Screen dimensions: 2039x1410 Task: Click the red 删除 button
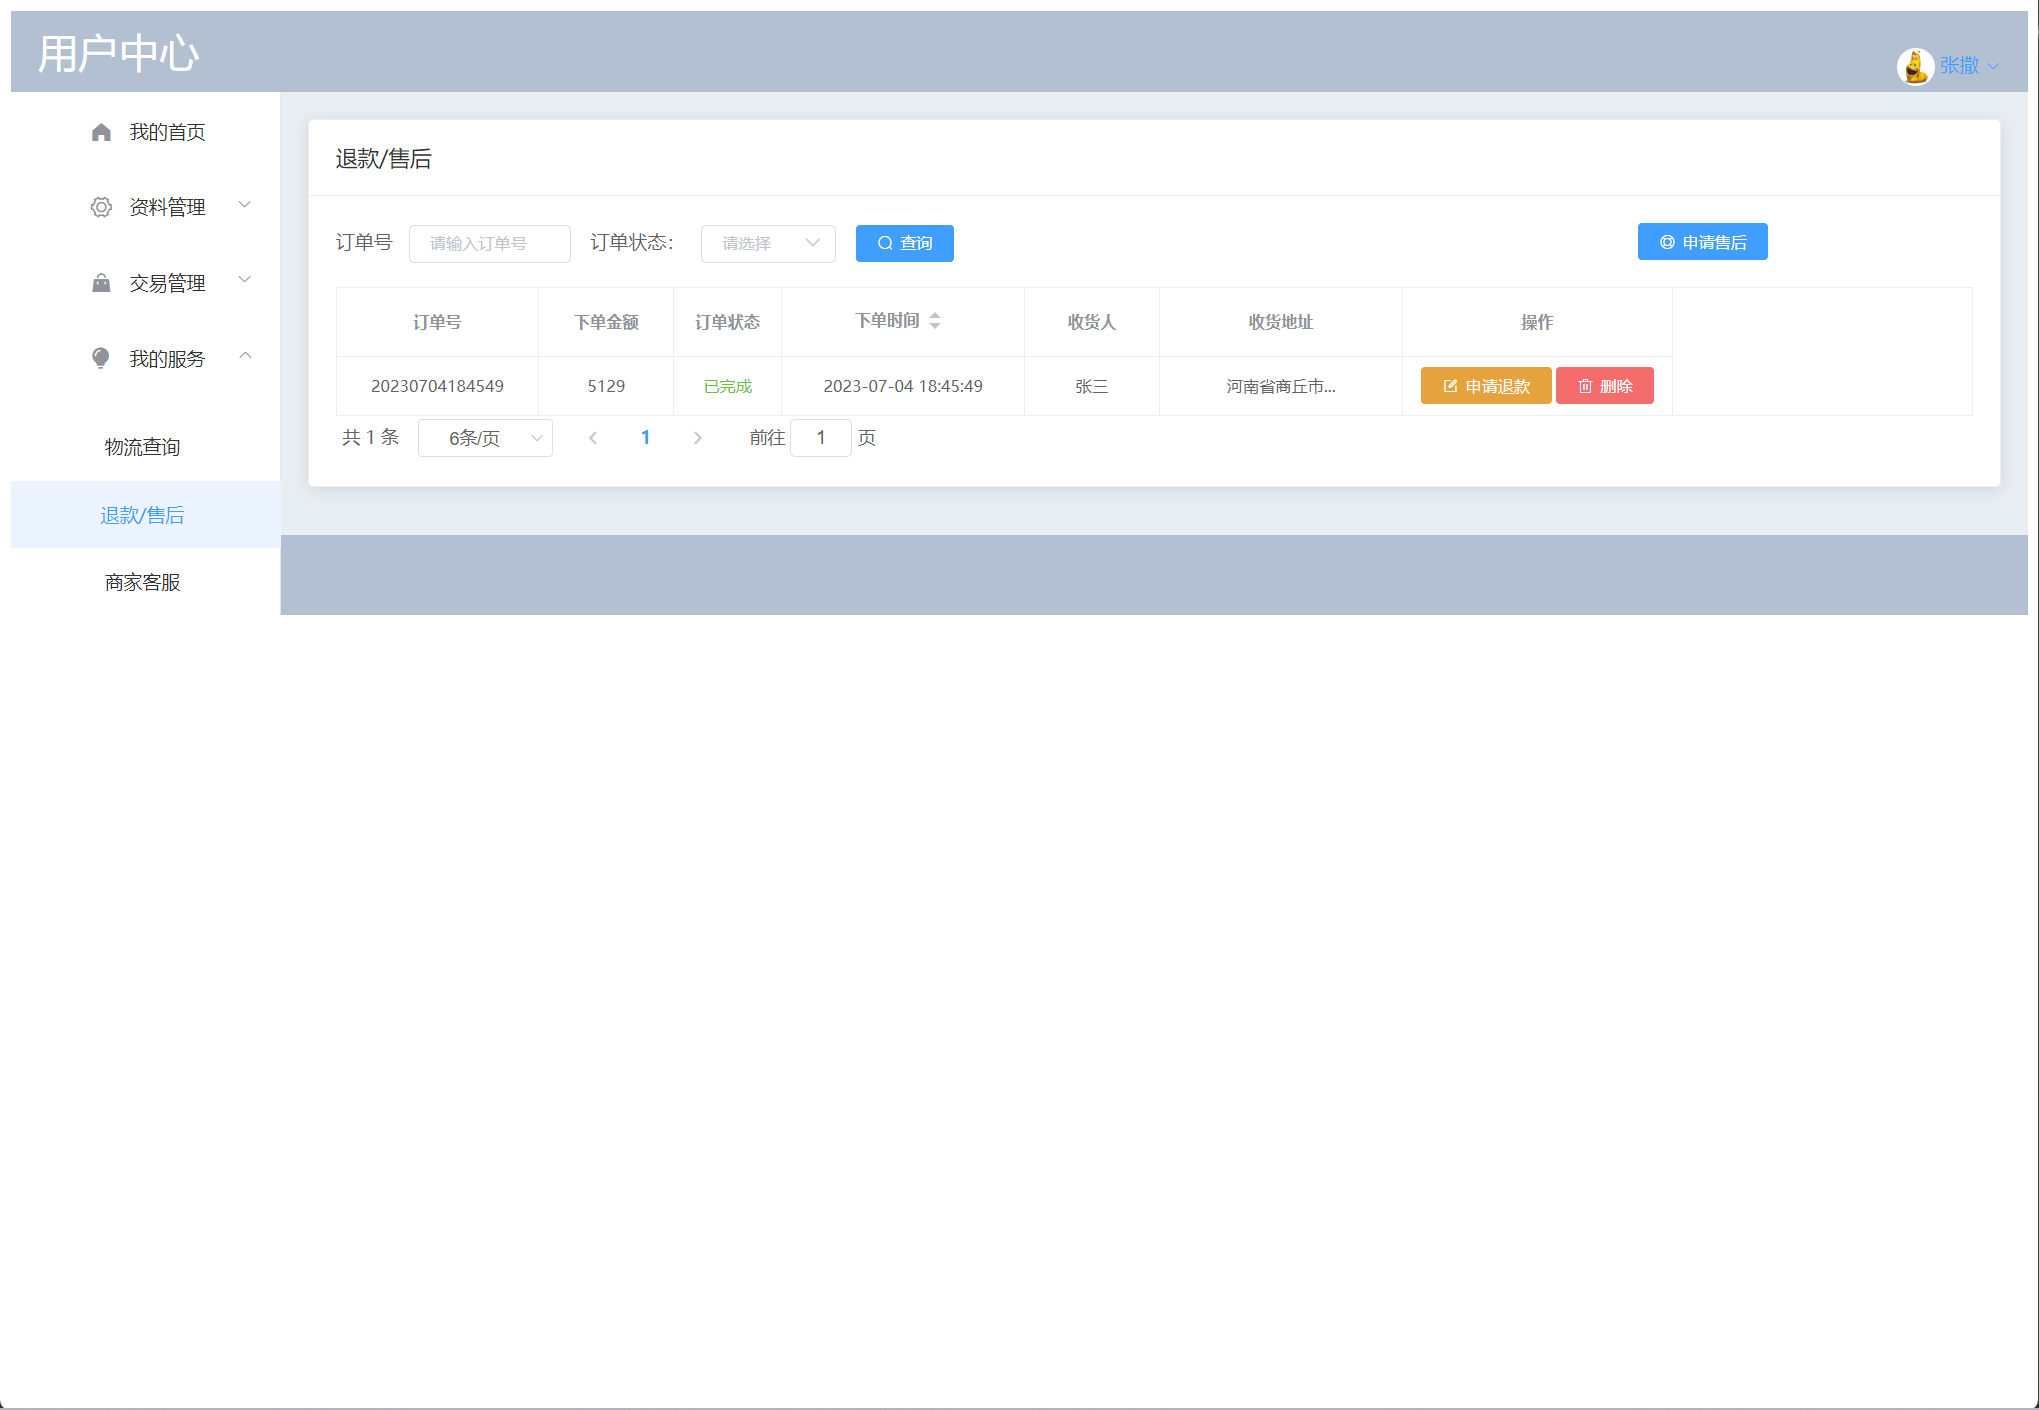tap(1604, 386)
